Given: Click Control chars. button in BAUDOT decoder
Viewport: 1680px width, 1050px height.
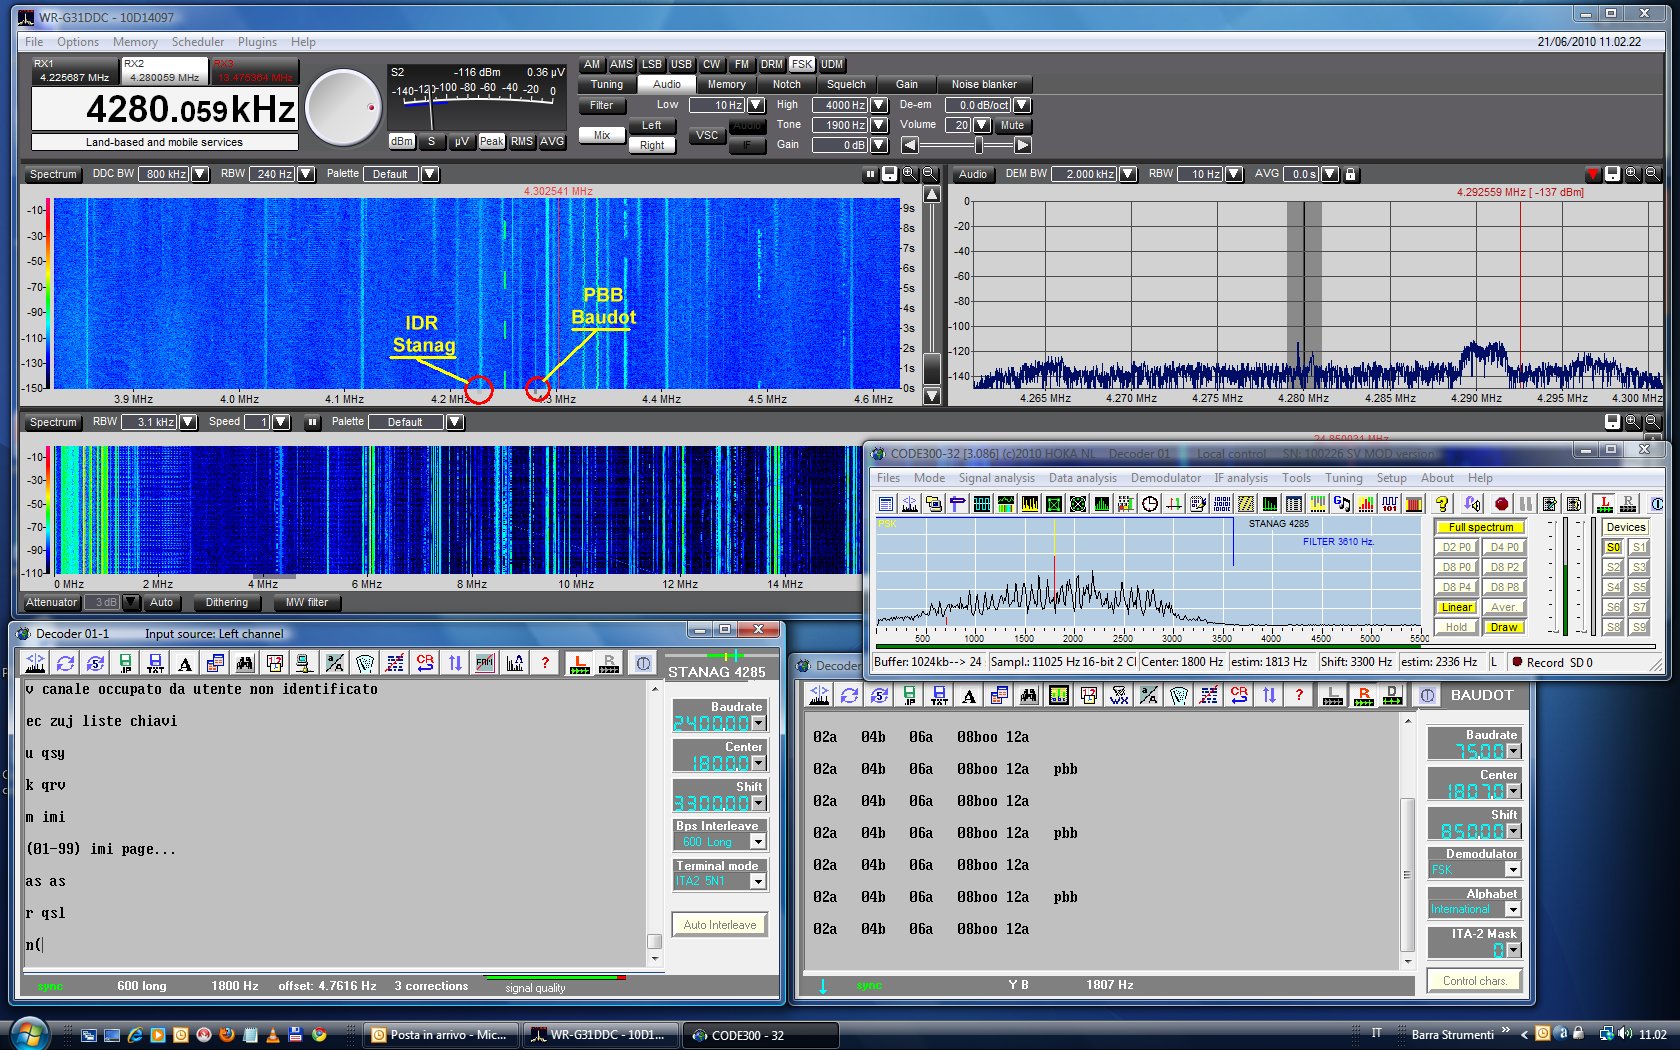Looking at the screenshot, I should click(x=1474, y=981).
